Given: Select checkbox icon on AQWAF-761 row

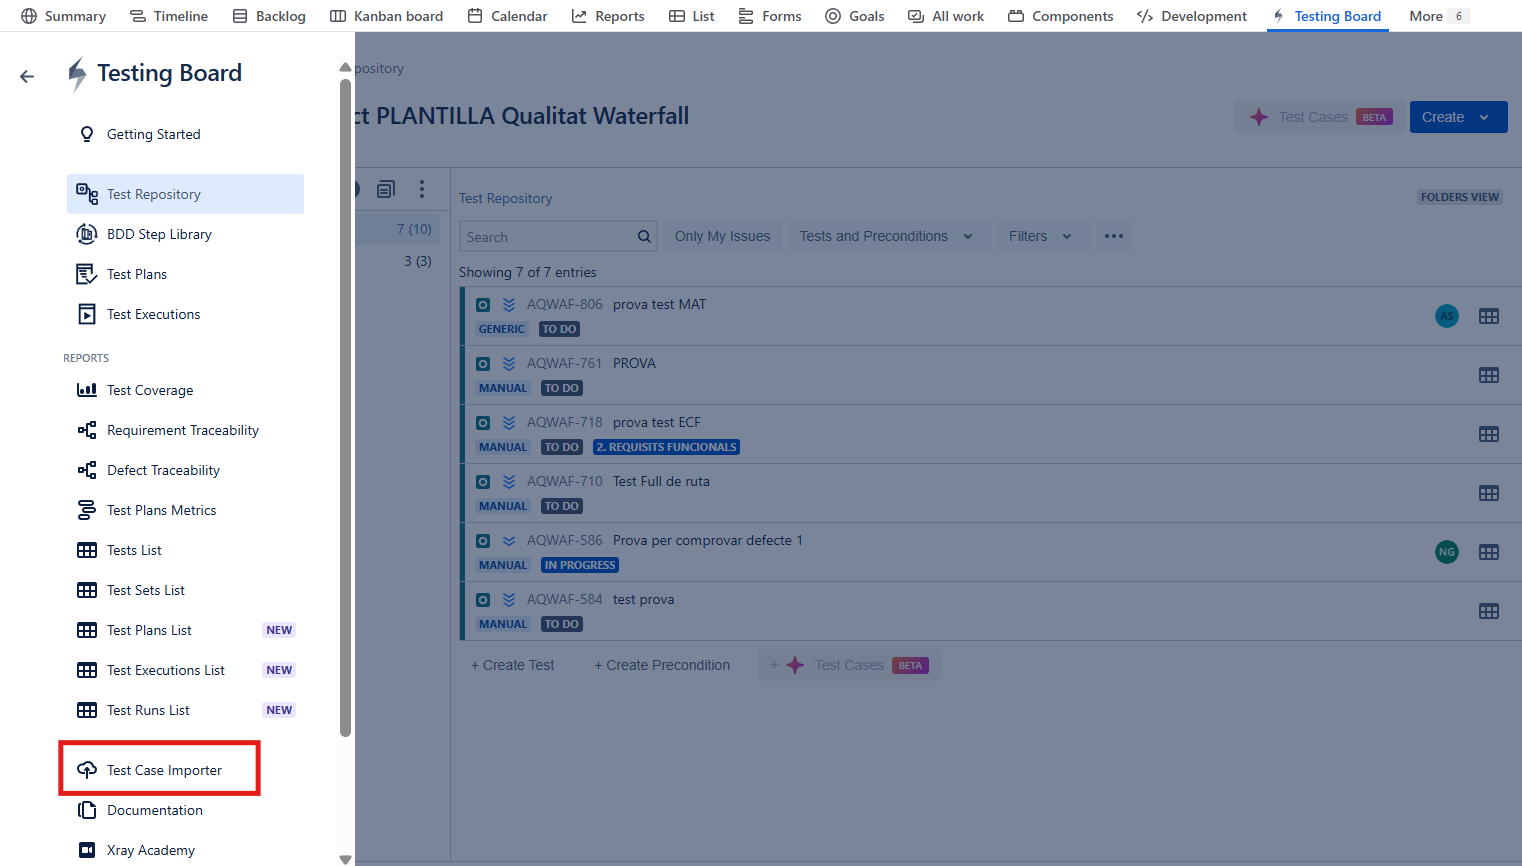Looking at the screenshot, I should click(483, 364).
